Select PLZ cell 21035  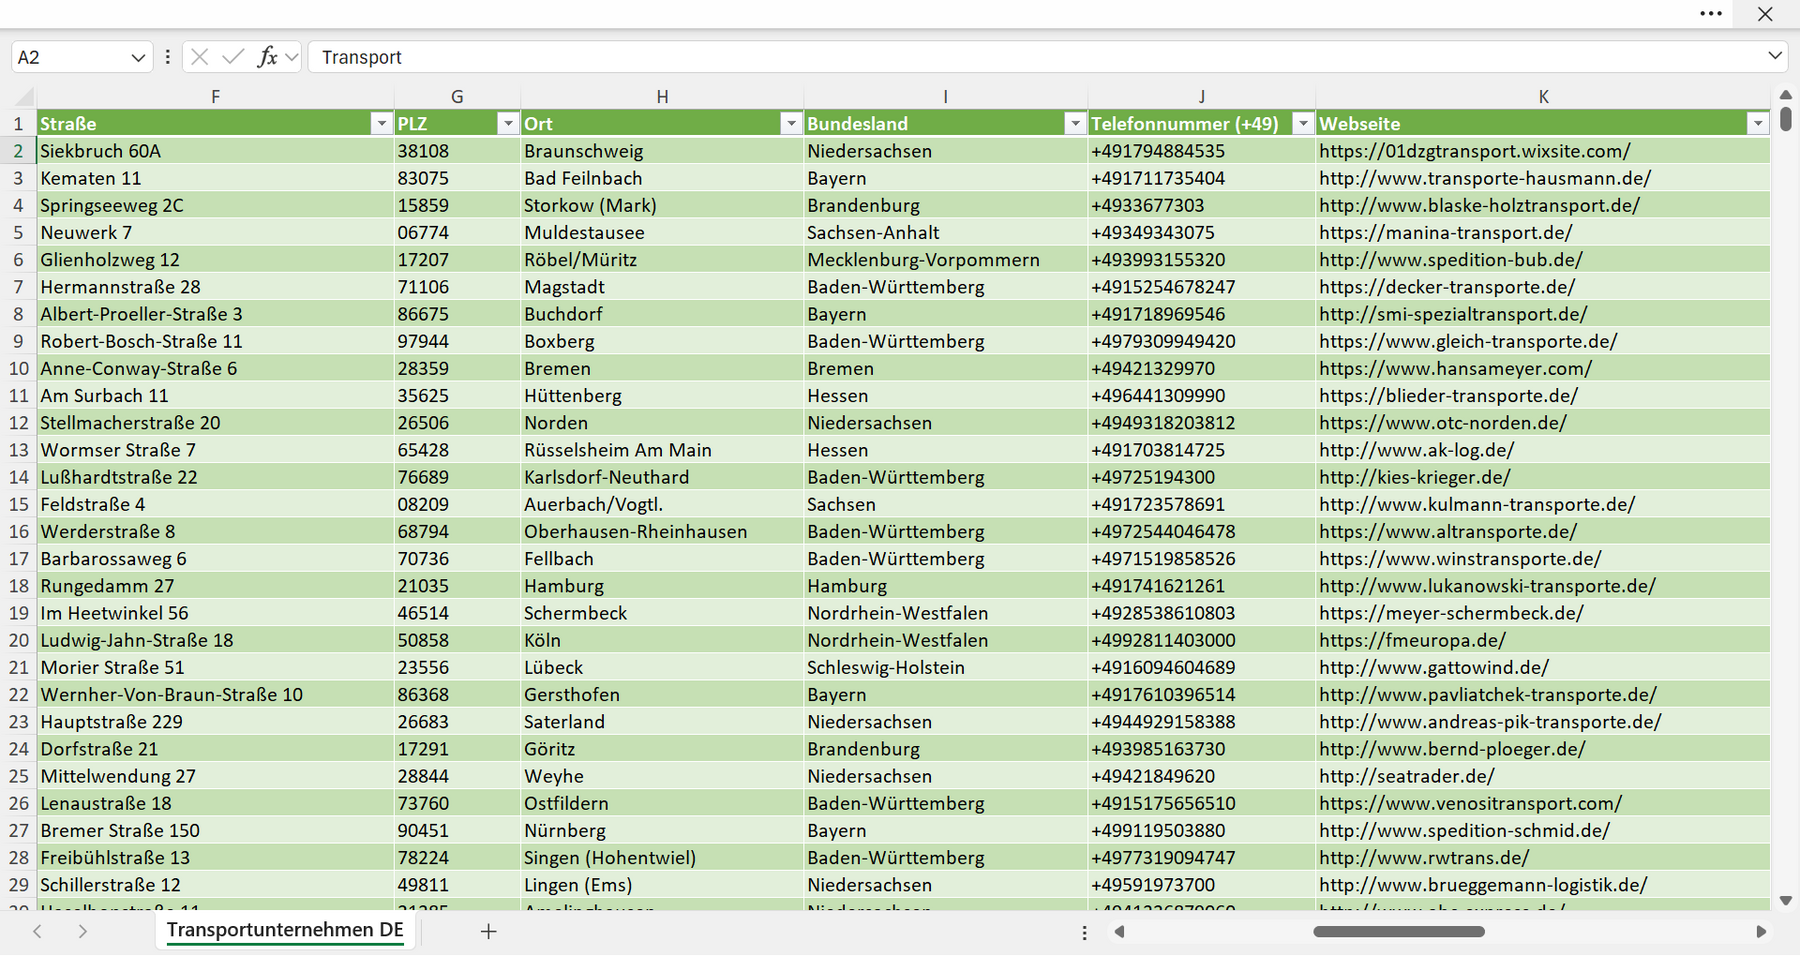[457, 586]
